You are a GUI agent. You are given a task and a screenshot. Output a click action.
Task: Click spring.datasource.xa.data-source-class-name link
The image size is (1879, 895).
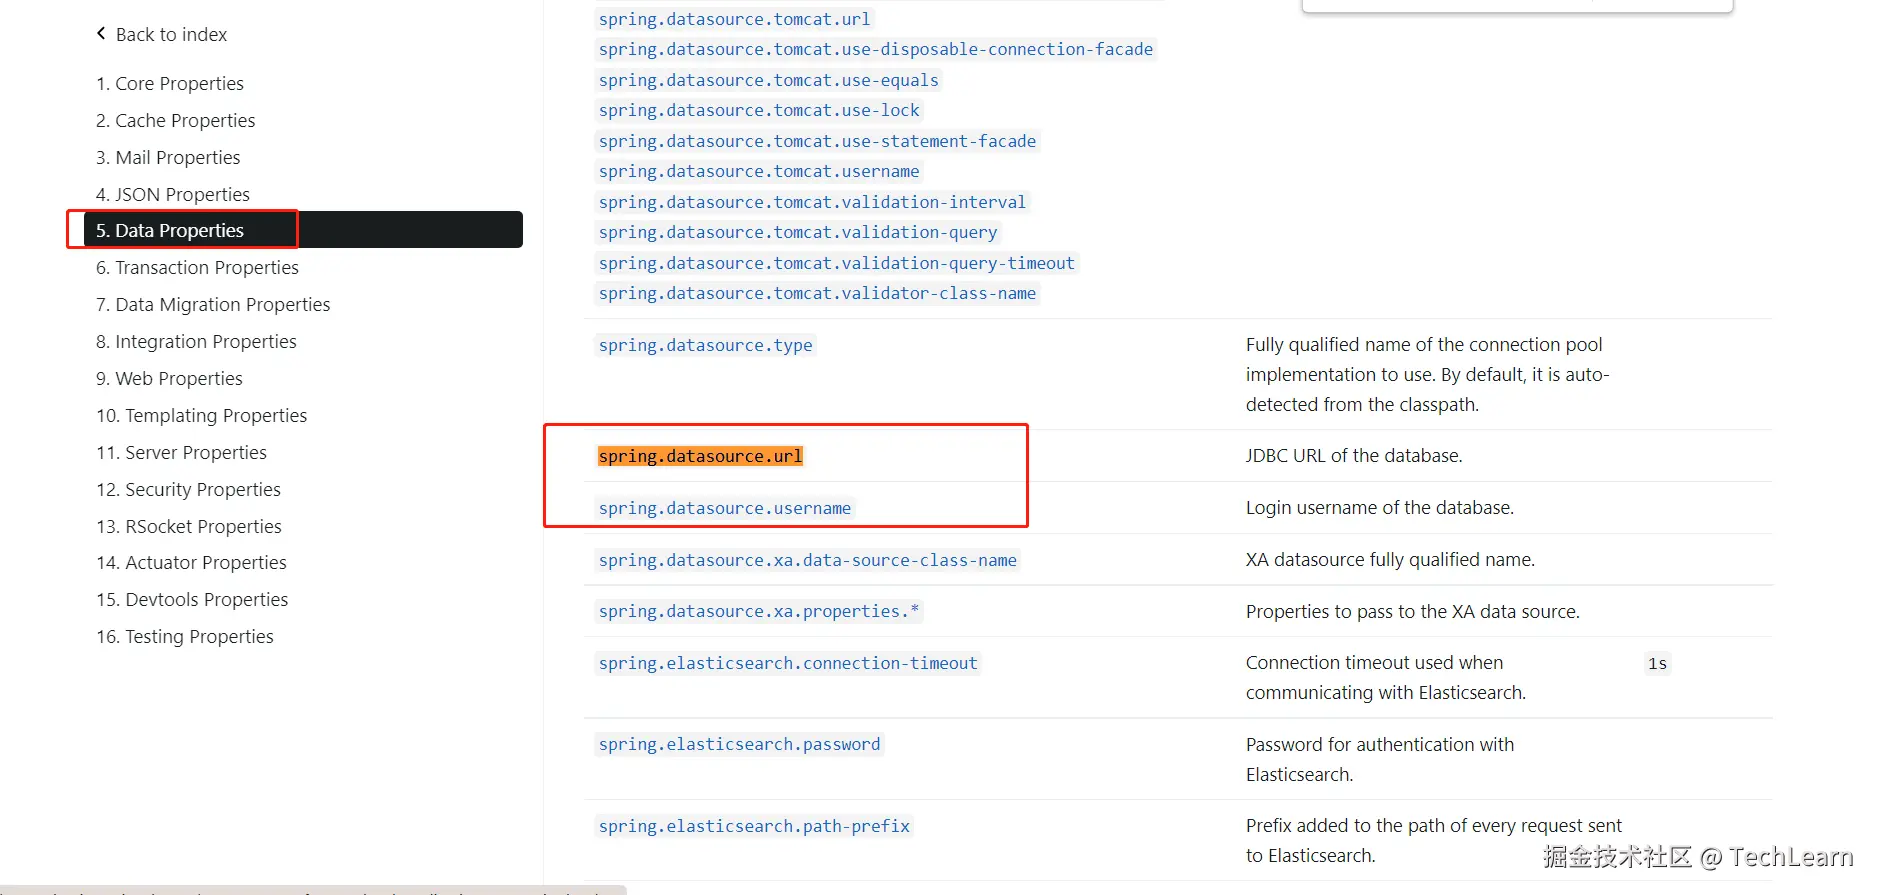[x=808, y=560]
